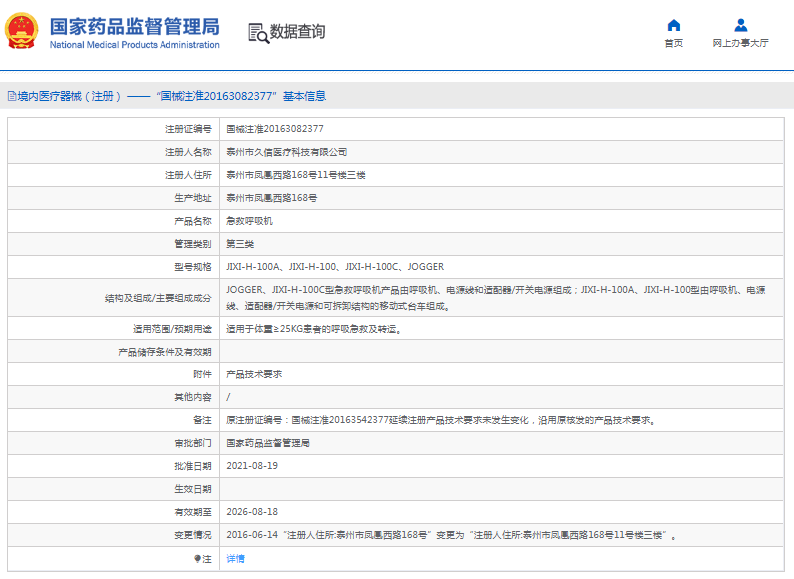Click the model specification JIXI-H-100A text

[x=254, y=267]
